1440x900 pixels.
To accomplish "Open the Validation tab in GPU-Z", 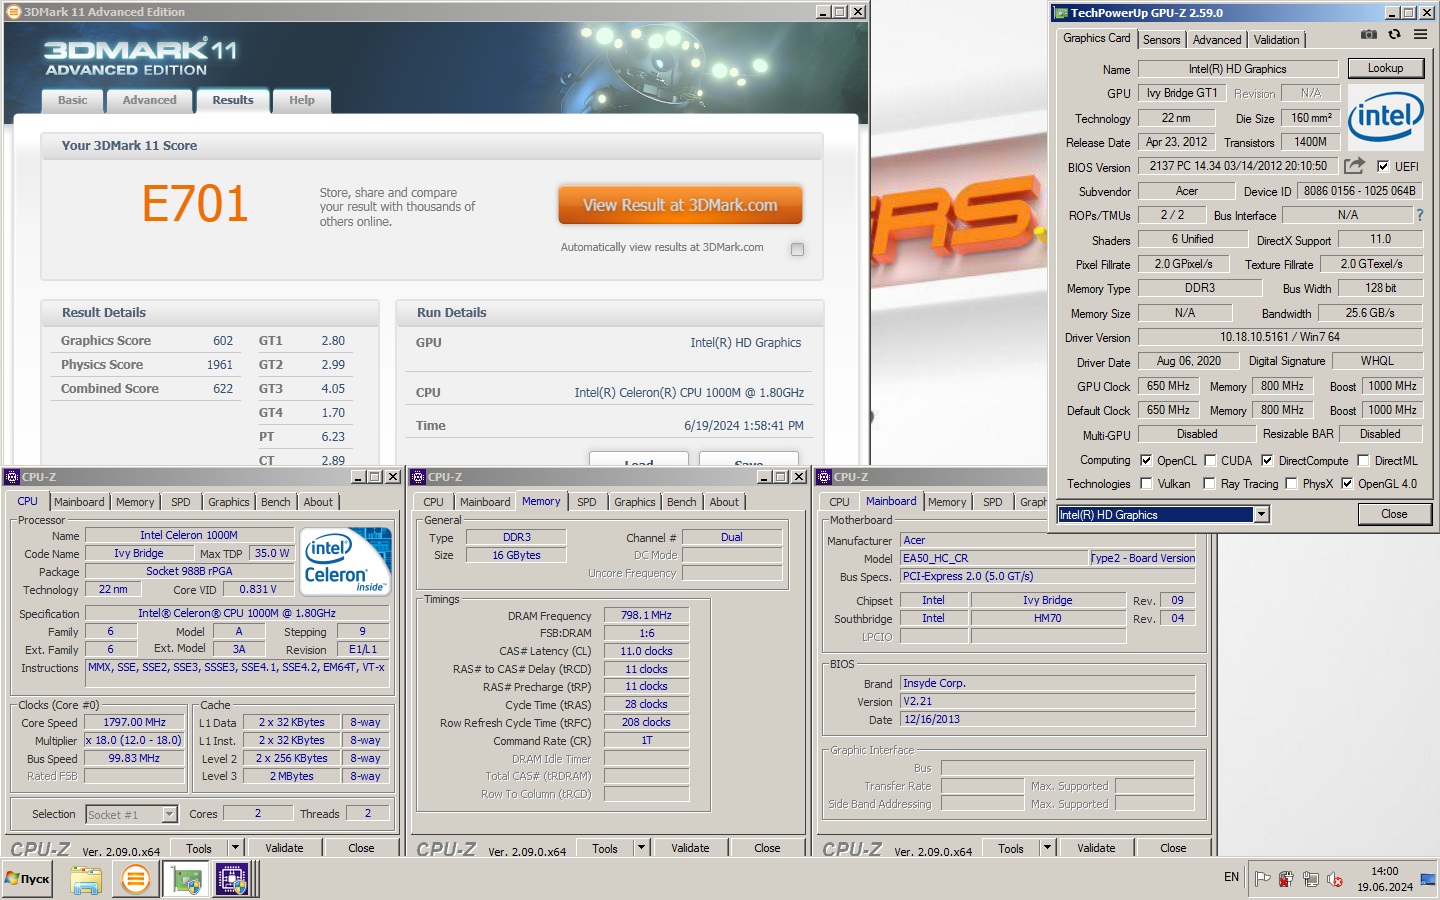I will point(1276,40).
